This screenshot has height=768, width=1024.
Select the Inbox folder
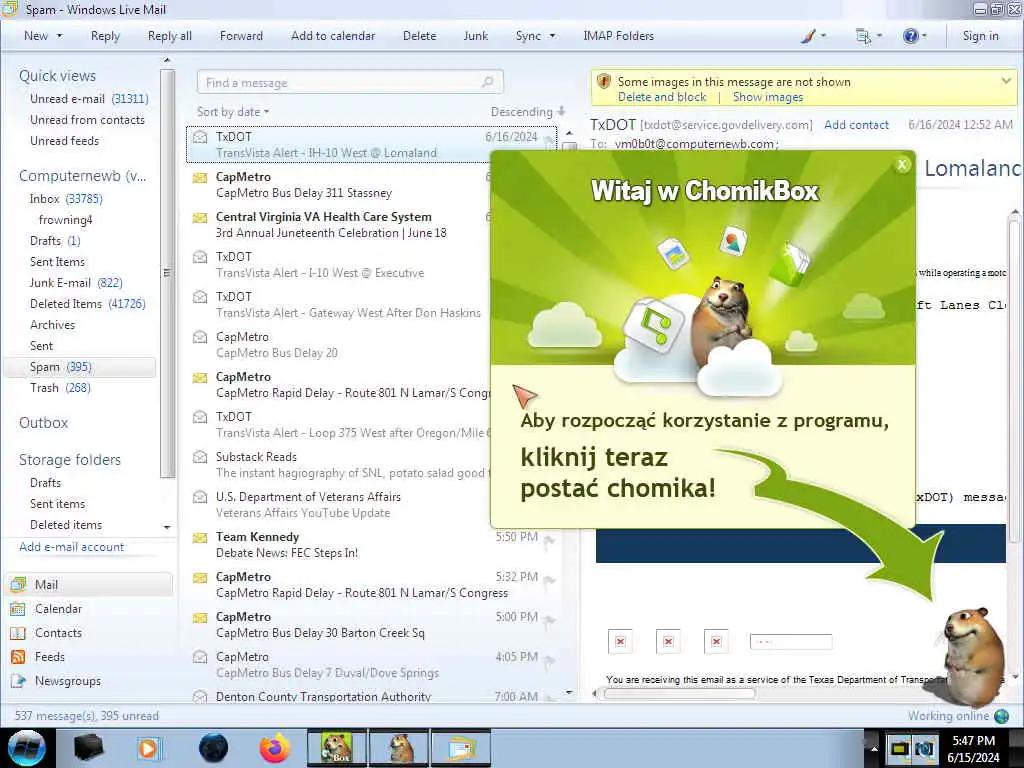tap(65, 199)
